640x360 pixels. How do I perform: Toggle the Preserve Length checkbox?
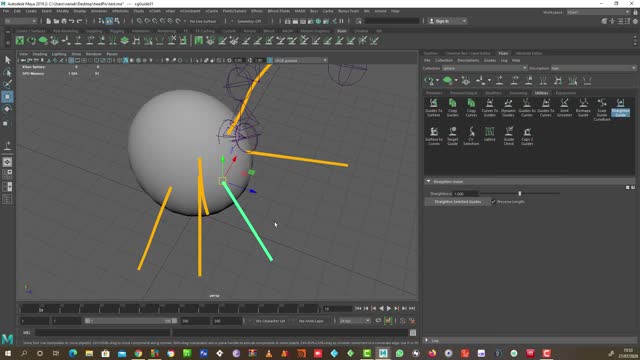[493, 202]
